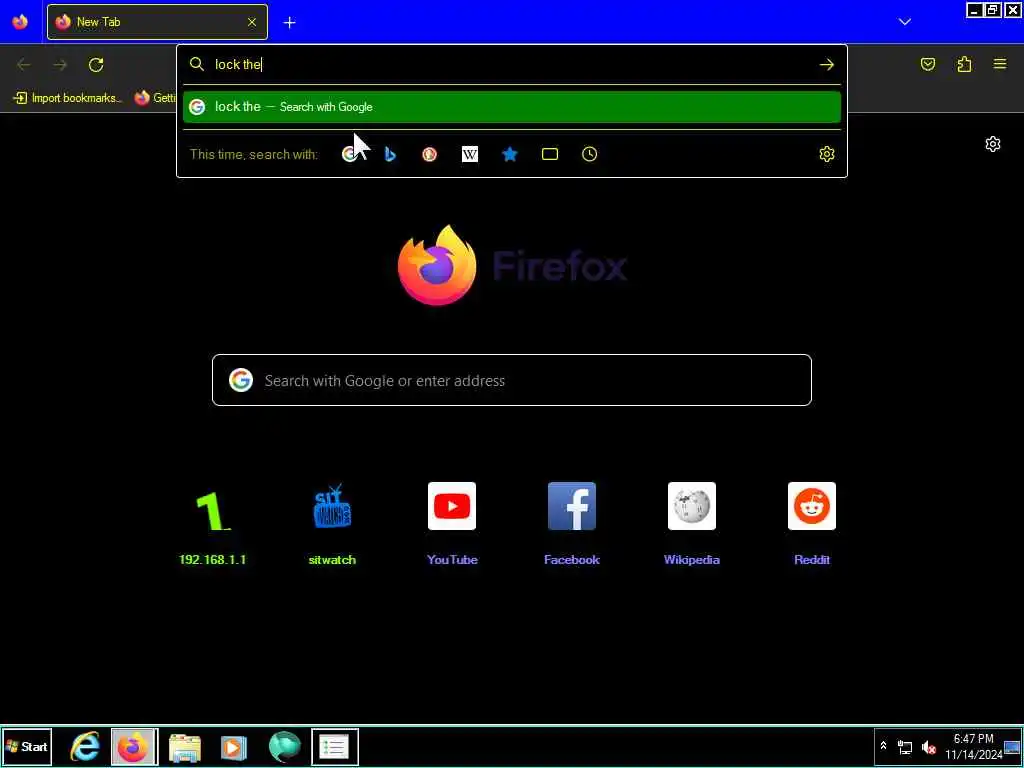The width and height of the screenshot is (1024, 768).
Task: Click Import bookmarks in bookmarks toolbar
Action: 67,98
